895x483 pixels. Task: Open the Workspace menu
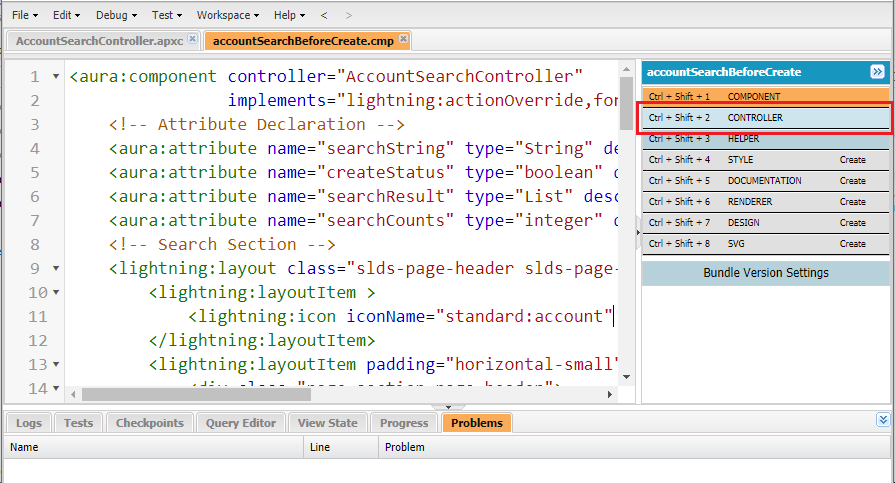pos(228,15)
